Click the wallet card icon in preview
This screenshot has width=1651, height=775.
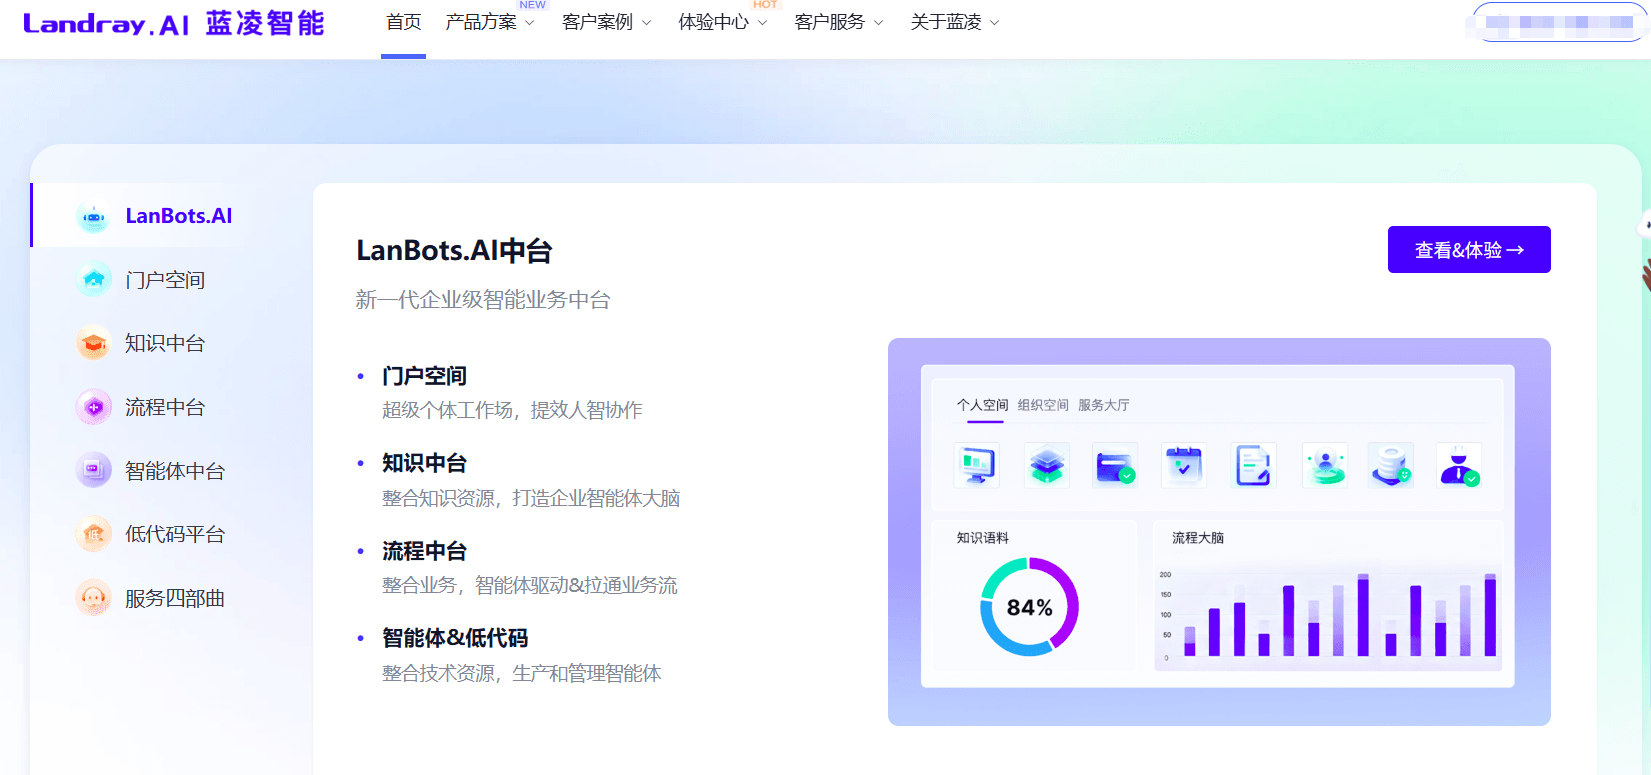(x=1115, y=465)
